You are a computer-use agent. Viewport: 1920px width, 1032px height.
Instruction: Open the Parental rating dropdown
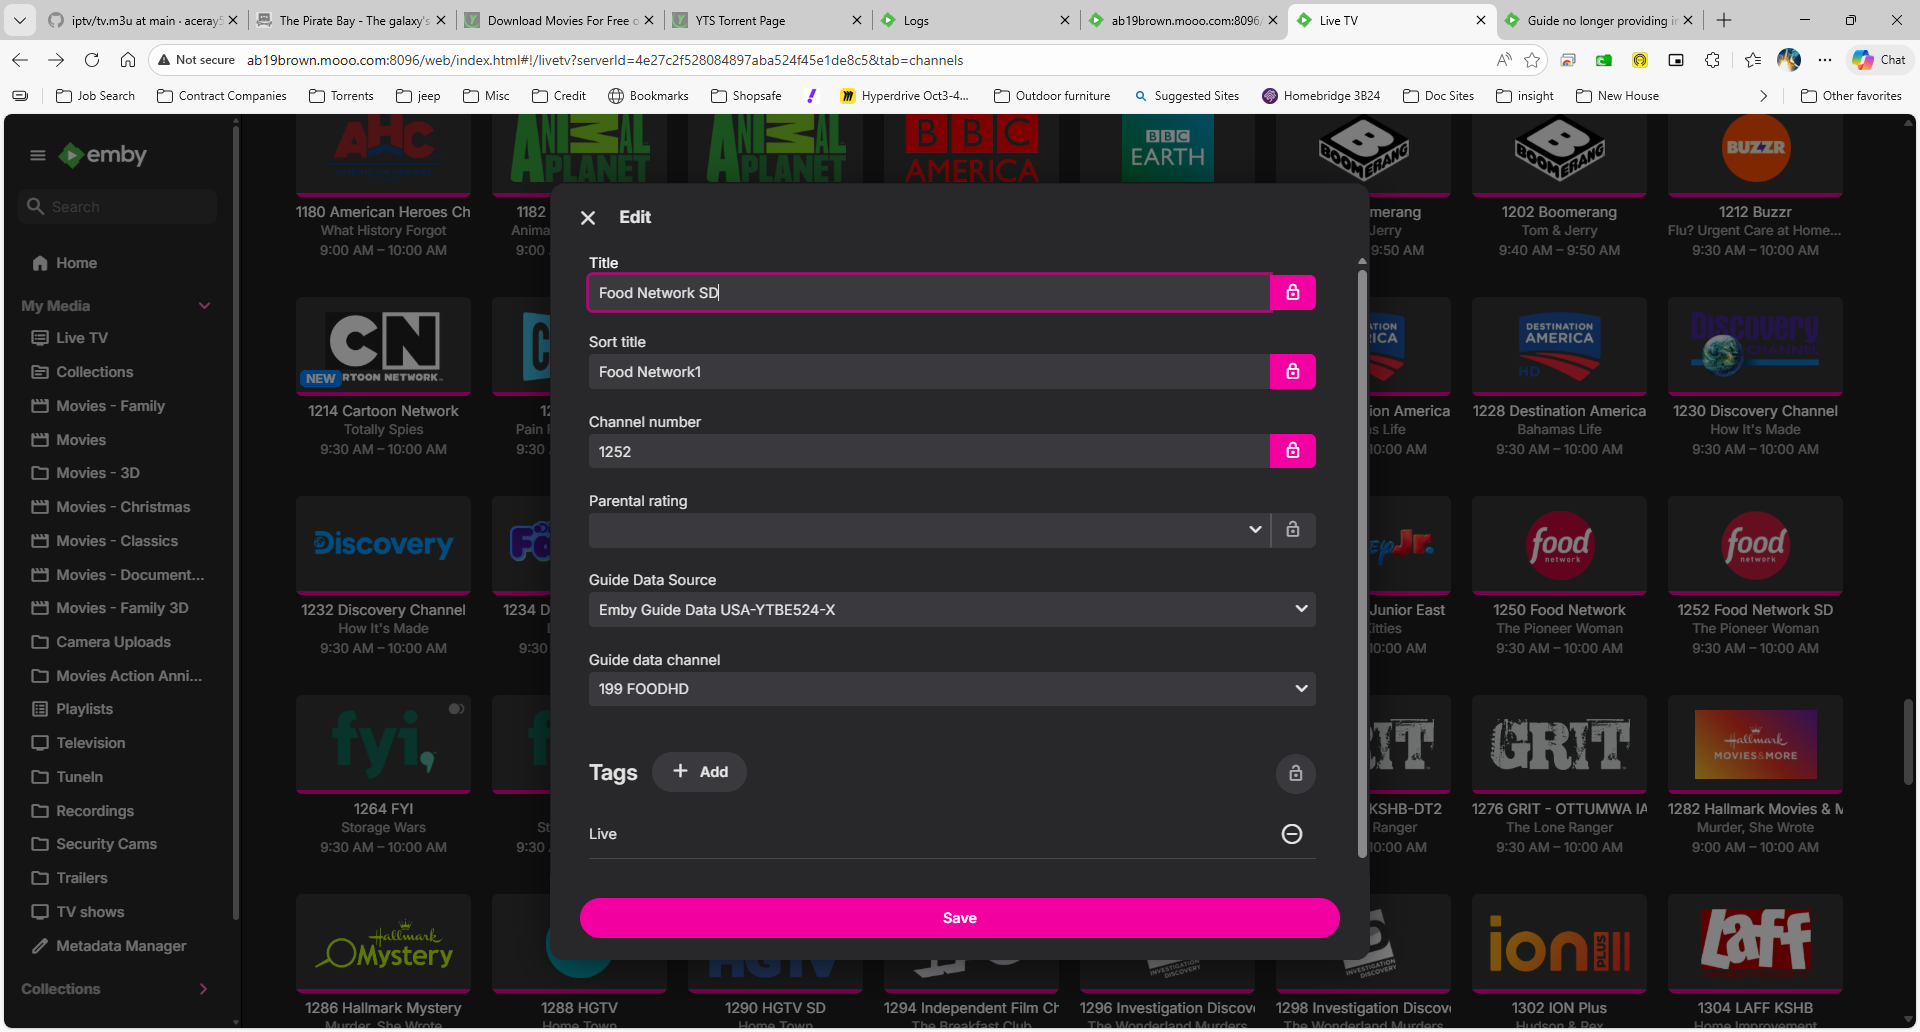930,530
